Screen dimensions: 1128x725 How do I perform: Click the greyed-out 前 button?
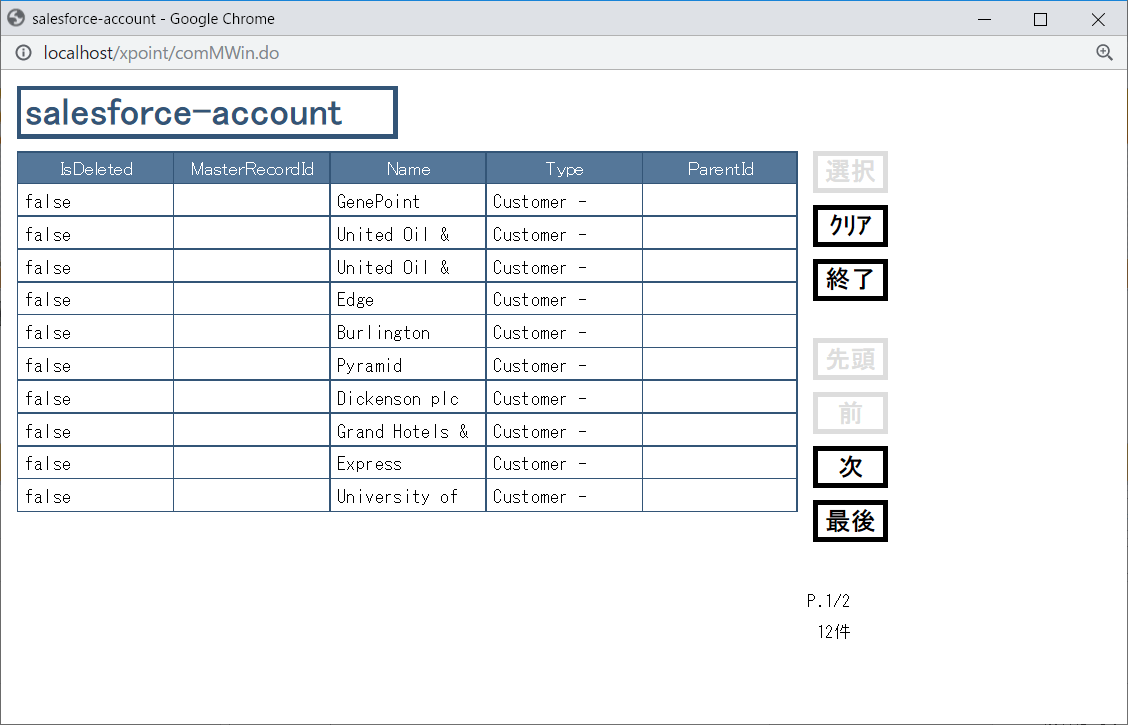pyautogui.click(x=850, y=413)
